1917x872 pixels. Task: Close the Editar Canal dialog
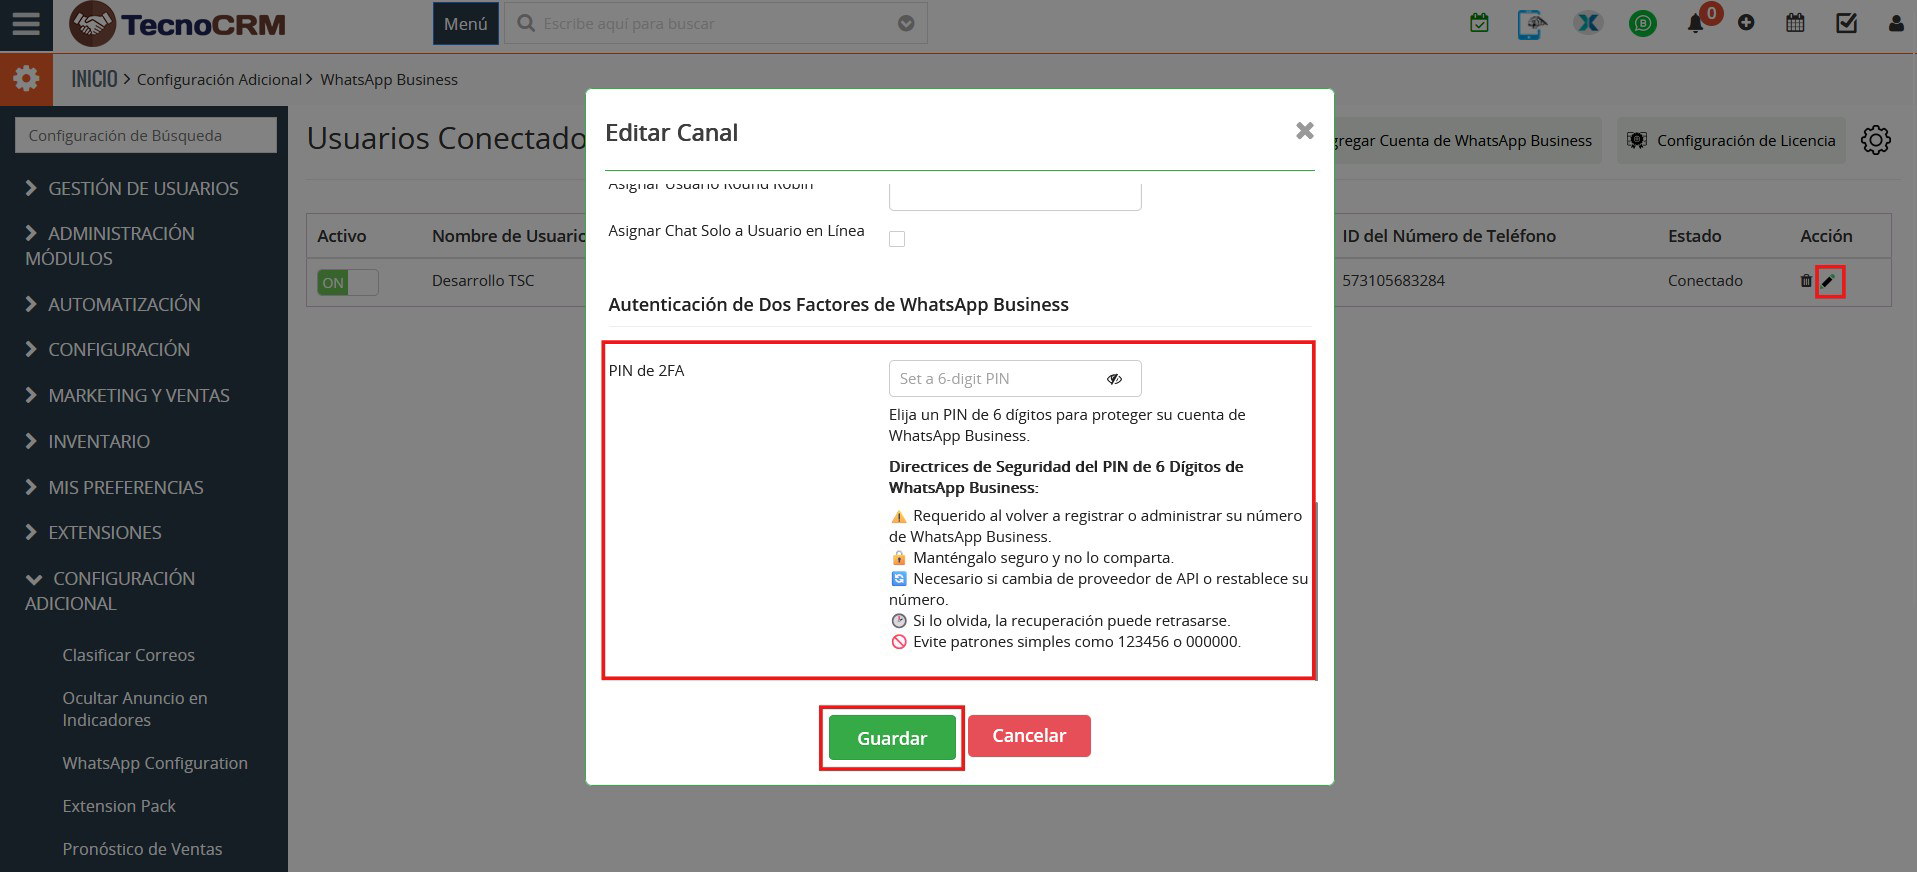[1304, 131]
